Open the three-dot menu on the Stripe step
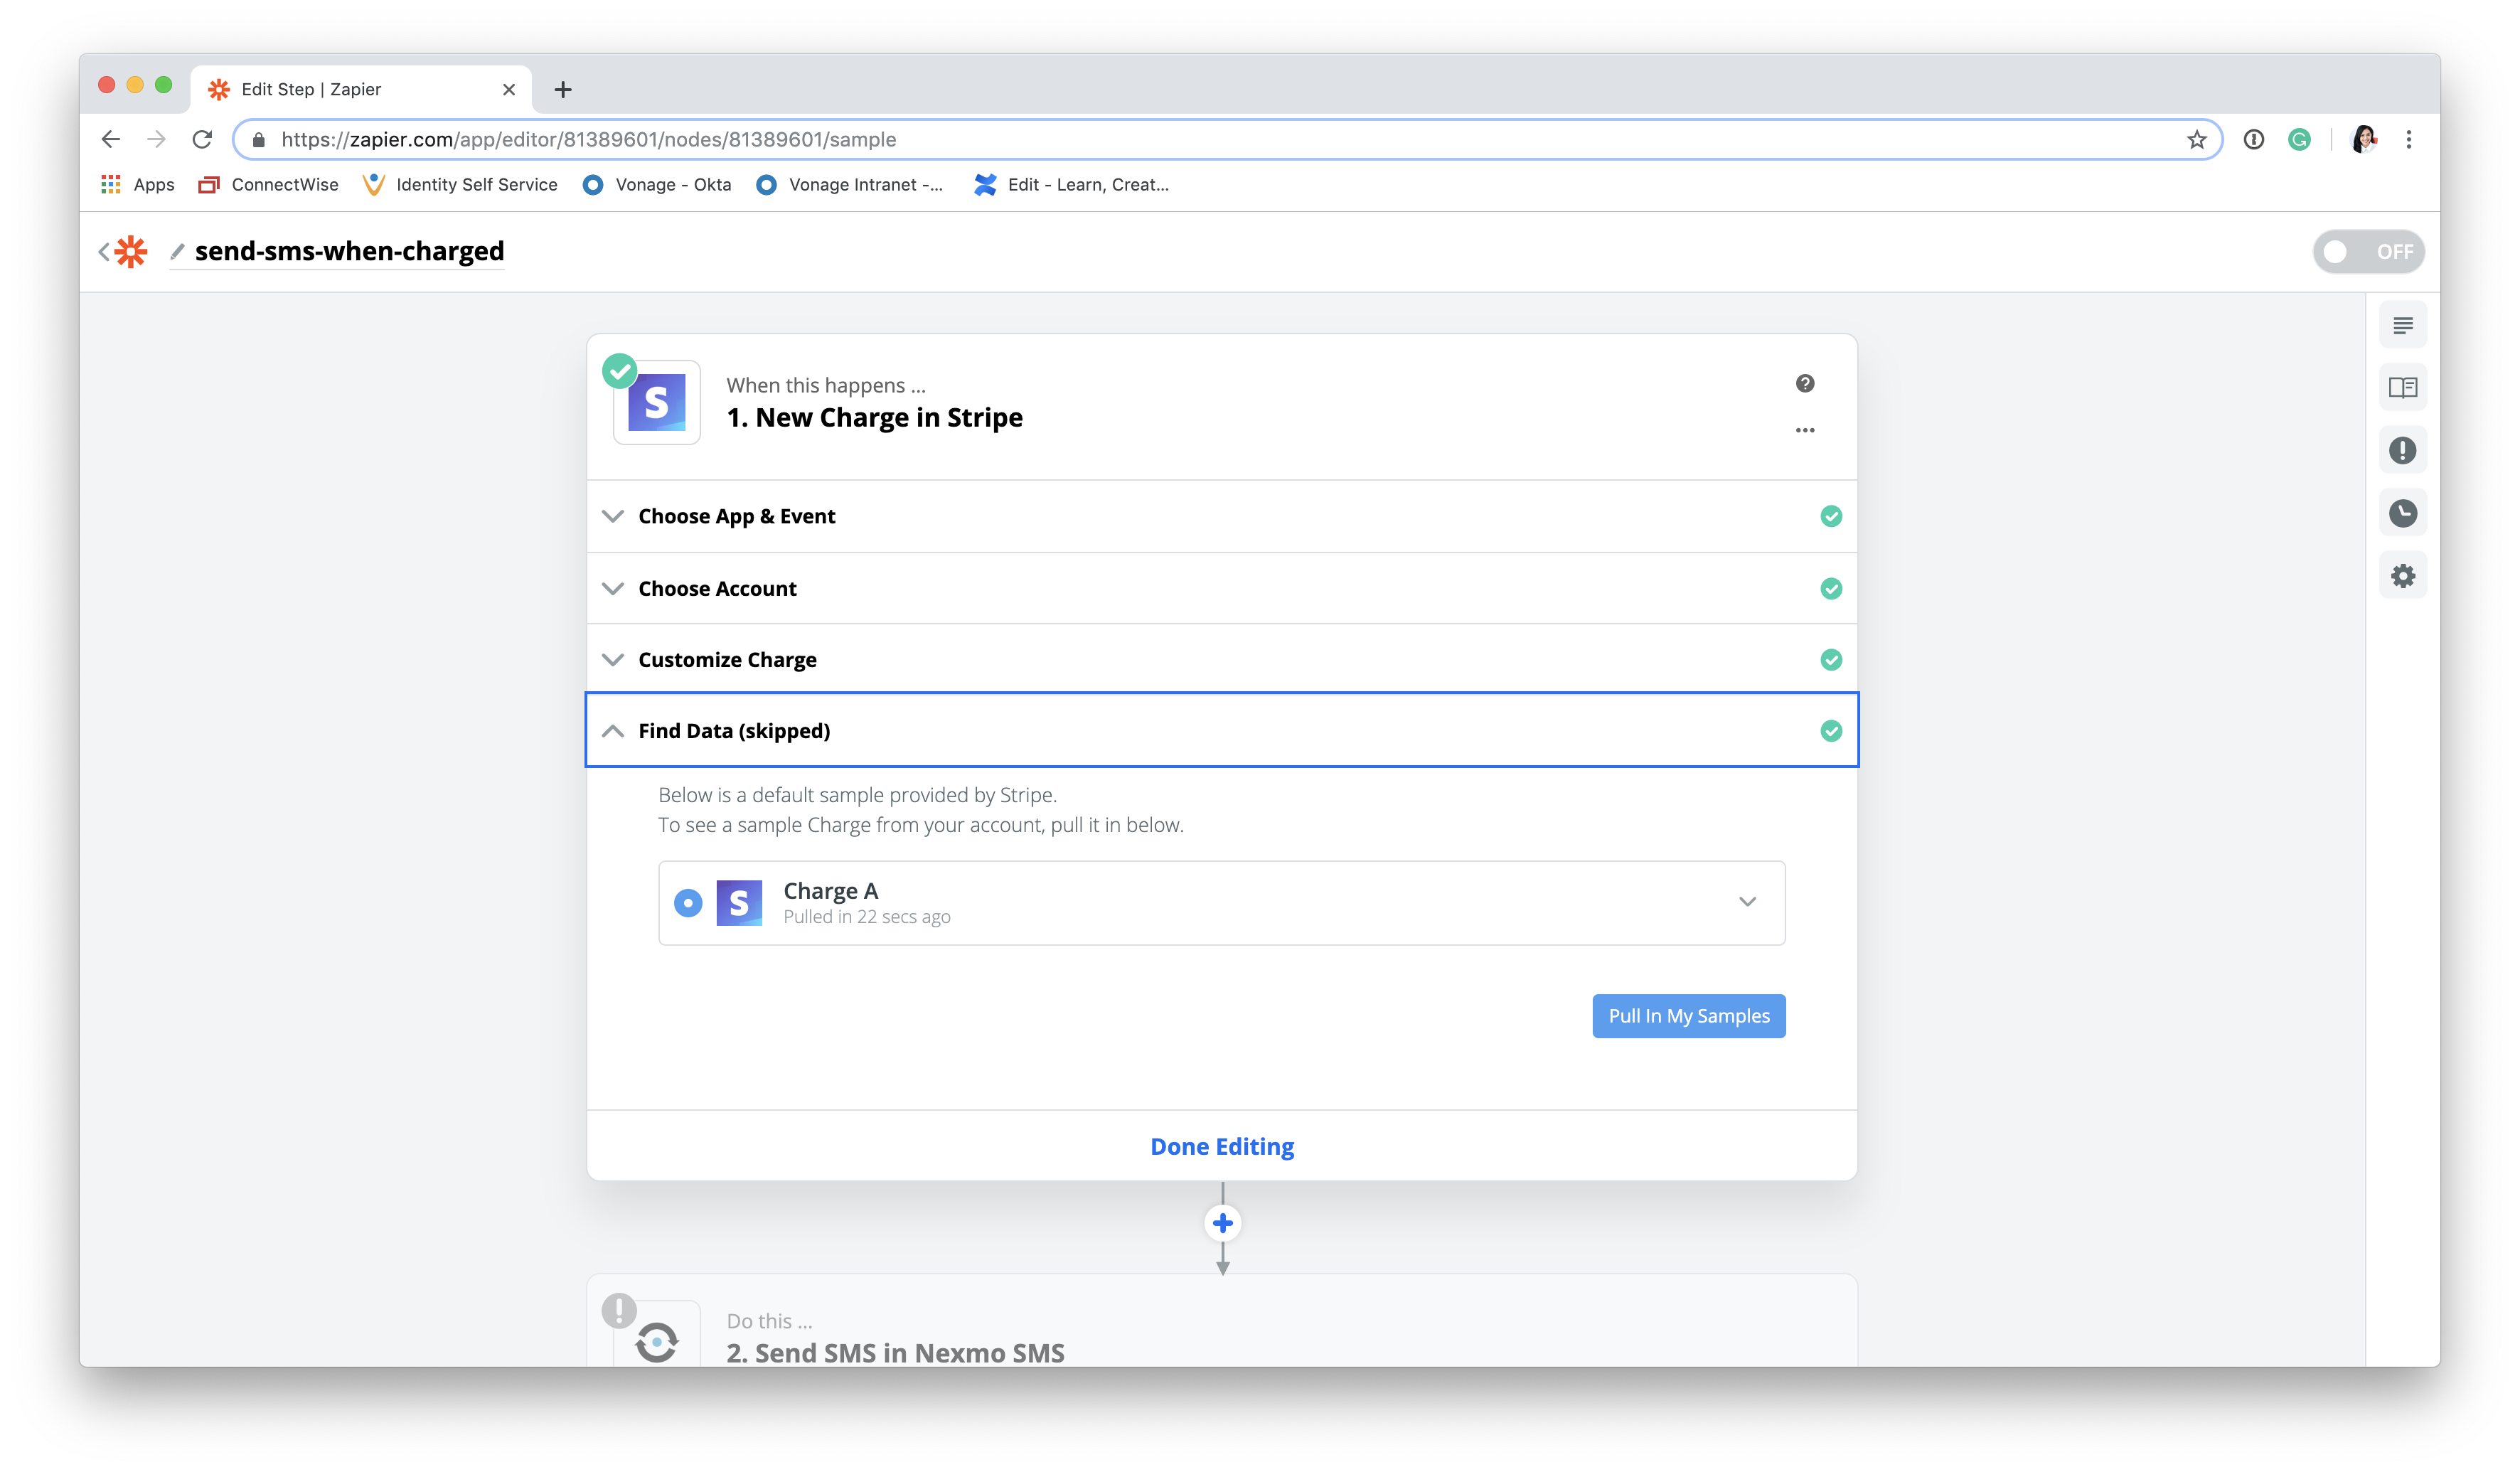 coord(1804,430)
